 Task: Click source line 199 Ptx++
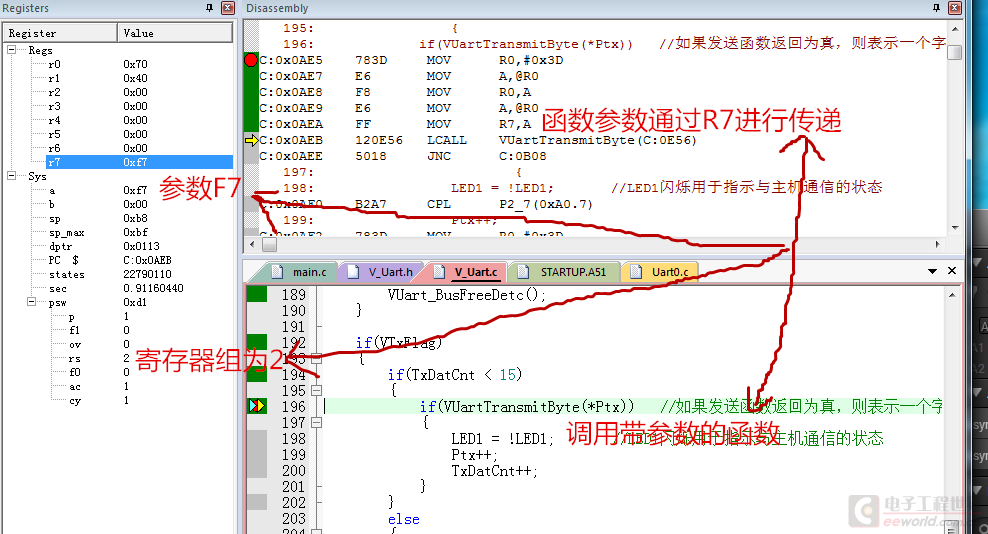coord(474,455)
